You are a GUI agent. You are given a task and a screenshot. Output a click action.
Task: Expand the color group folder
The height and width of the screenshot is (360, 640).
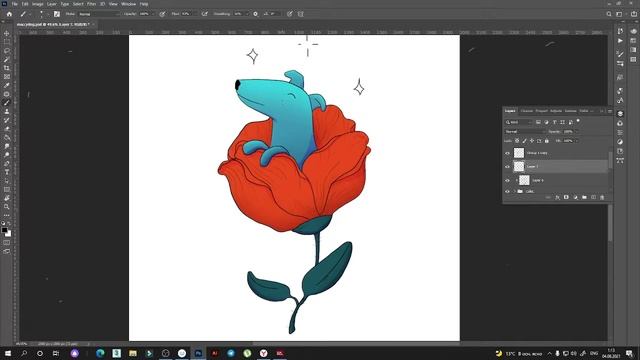[514, 191]
